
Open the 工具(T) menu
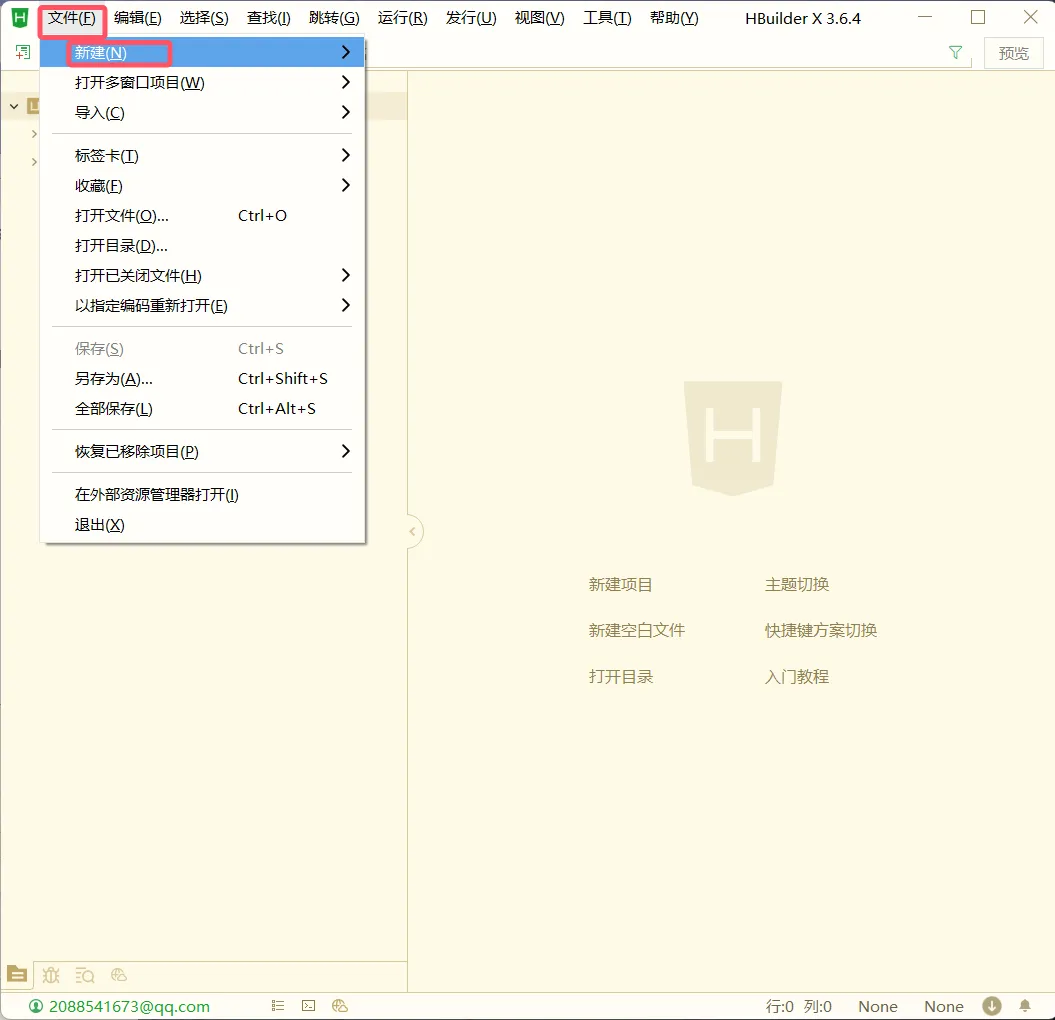(607, 18)
